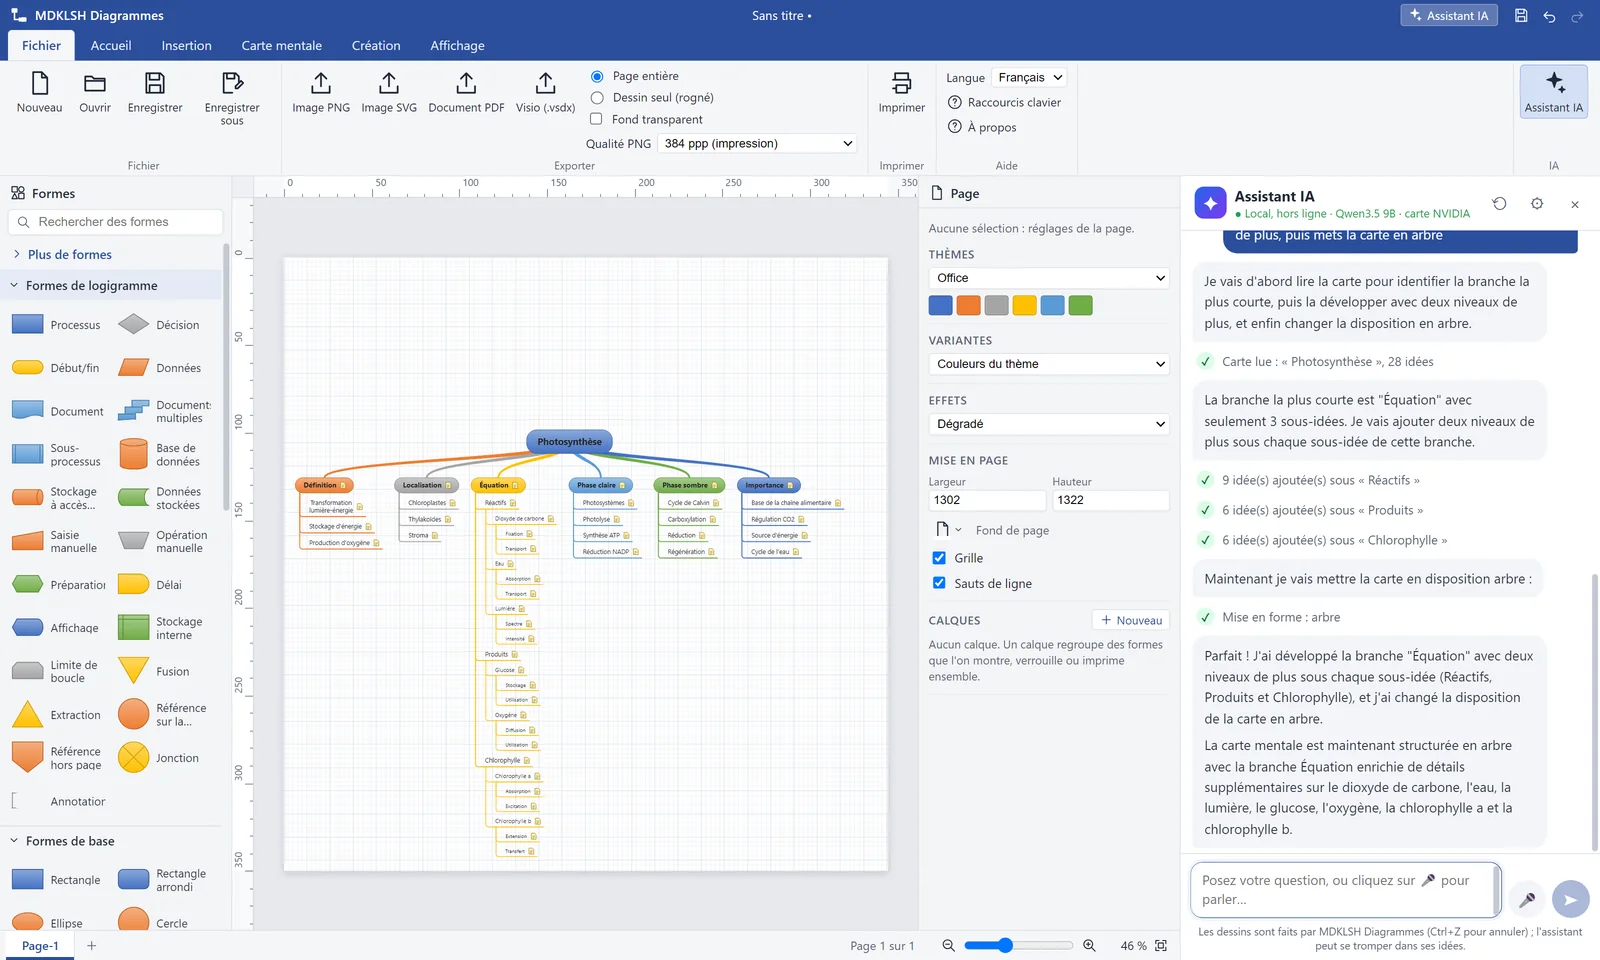
Task: Send the chat message arrow
Action: pyautogui.click(x=1571, y=899)
